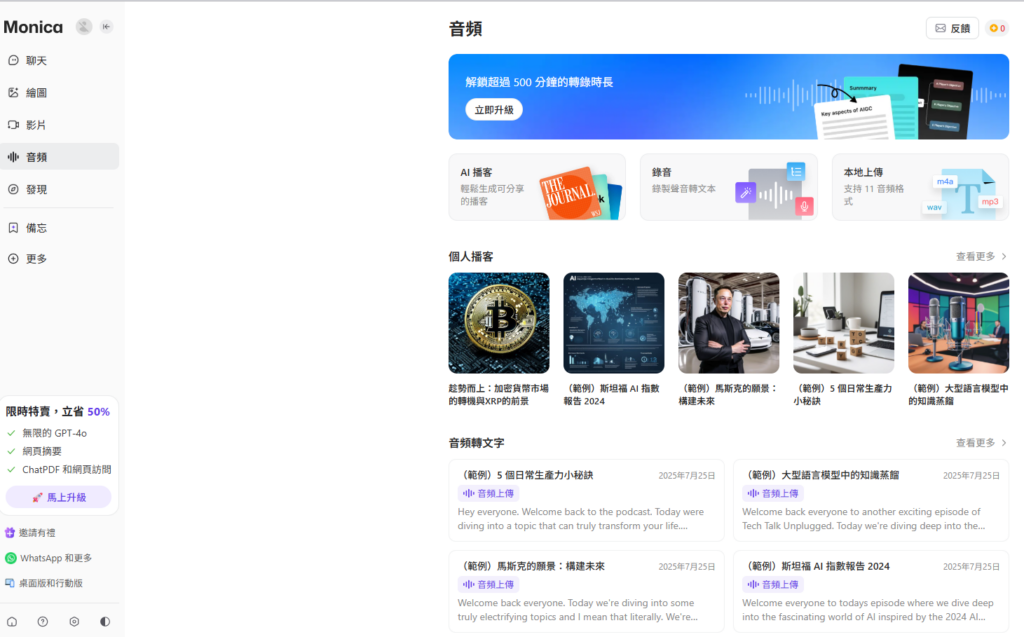Open transcript （範例）馬斯克的願景：構建未來
The image size is (1024, 637).
tap(586, 591)
